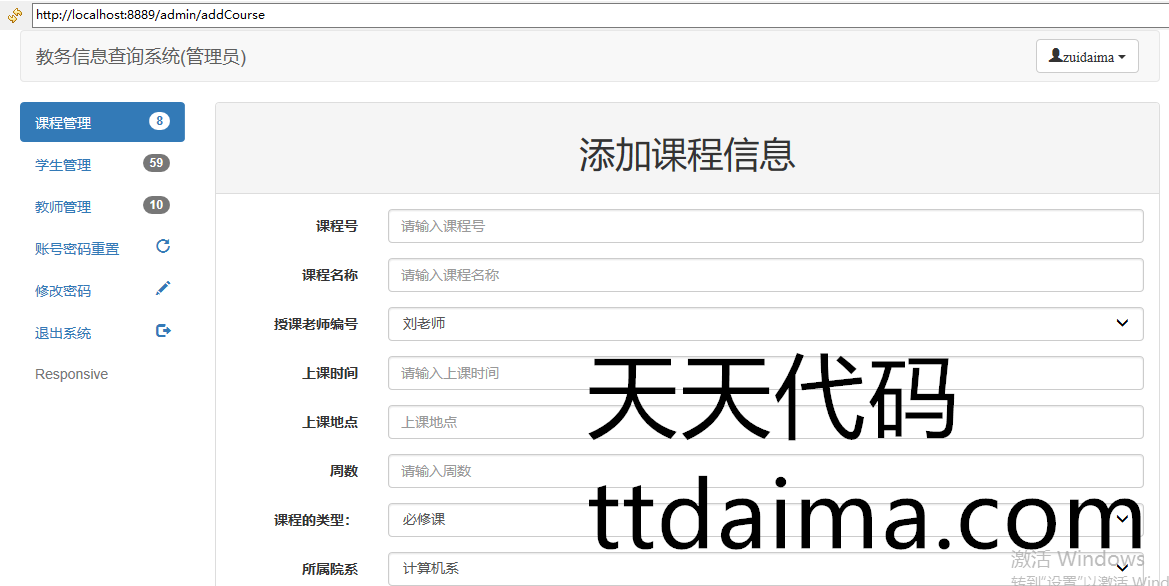Open the zuidaima user dropdown menu

(x=1087, y=57)
